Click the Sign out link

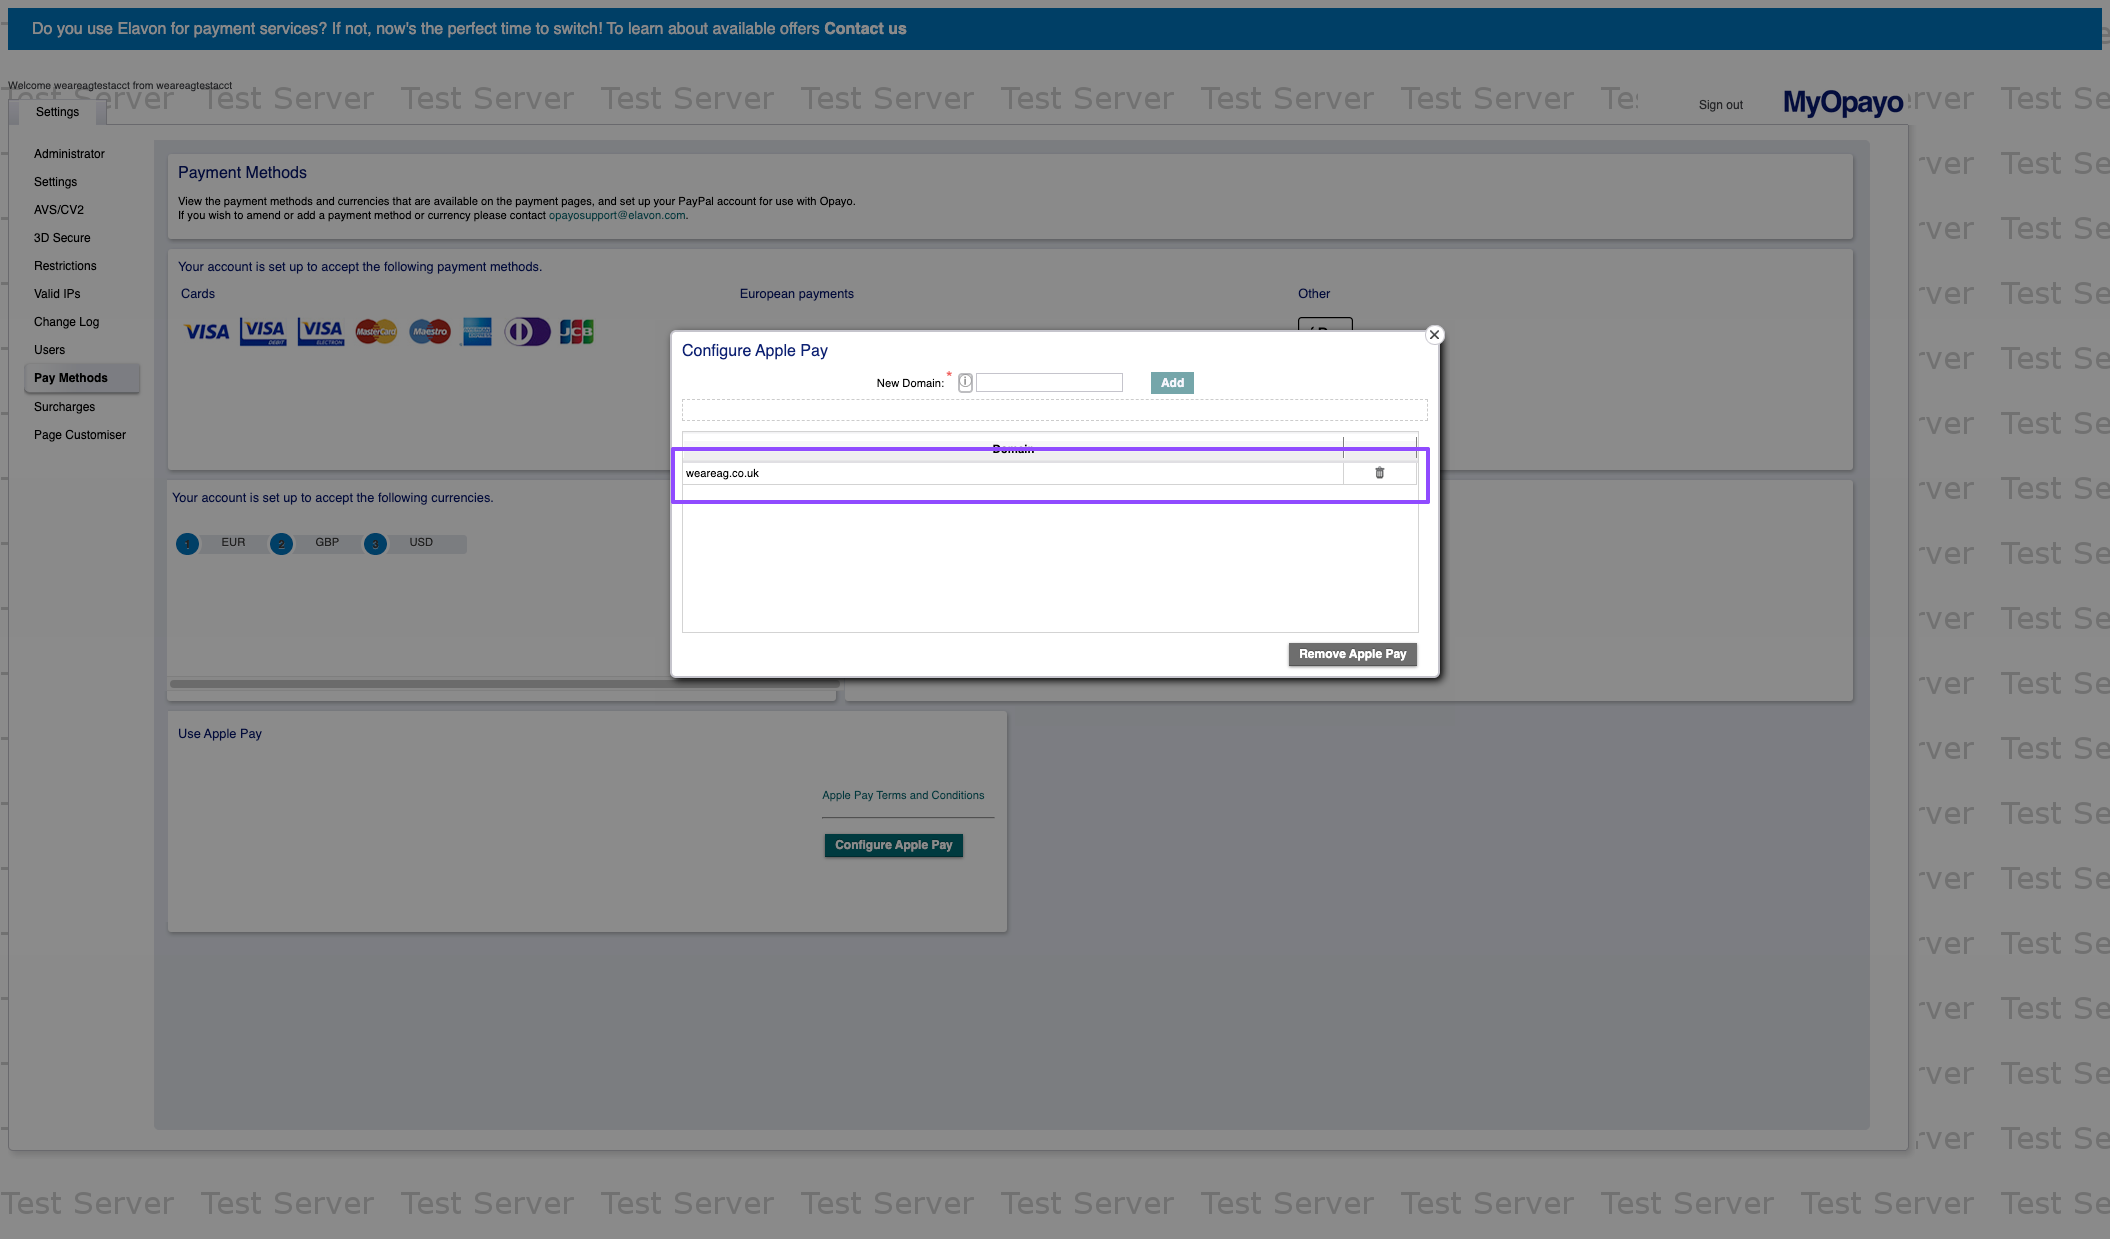pyautogui.click(x=1720, y=105)
